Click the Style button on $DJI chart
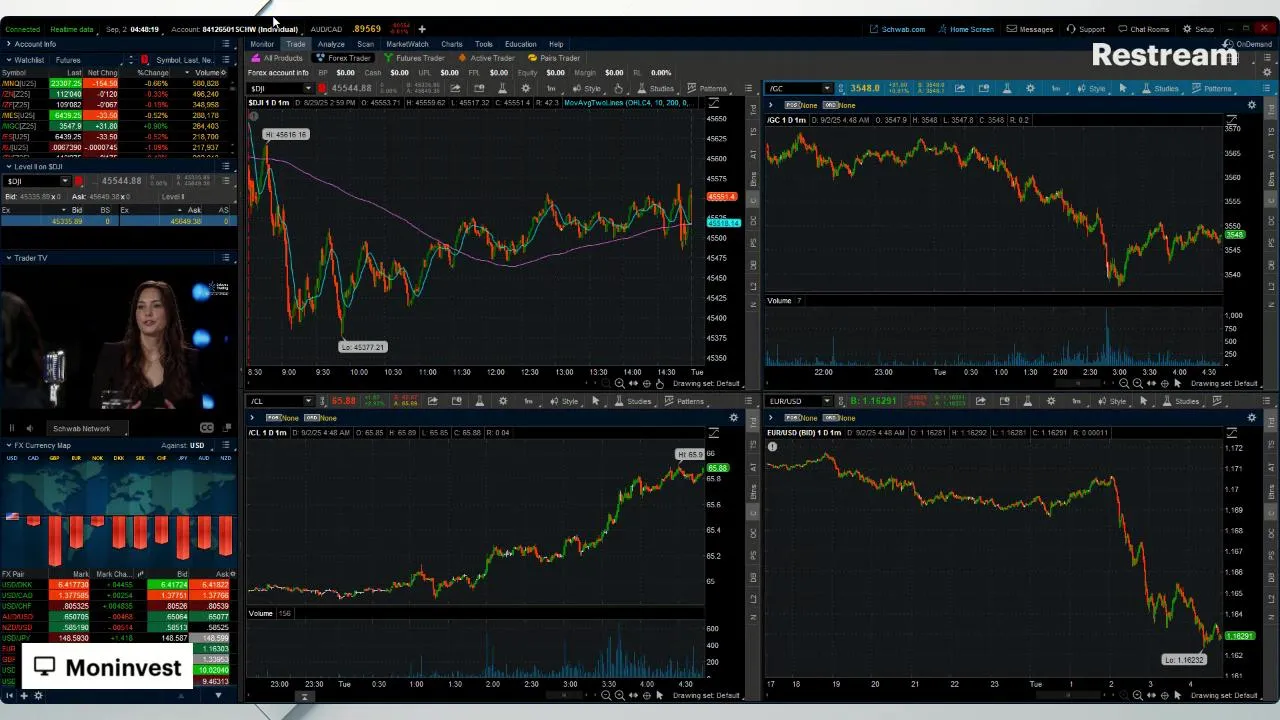 [588, 88]
